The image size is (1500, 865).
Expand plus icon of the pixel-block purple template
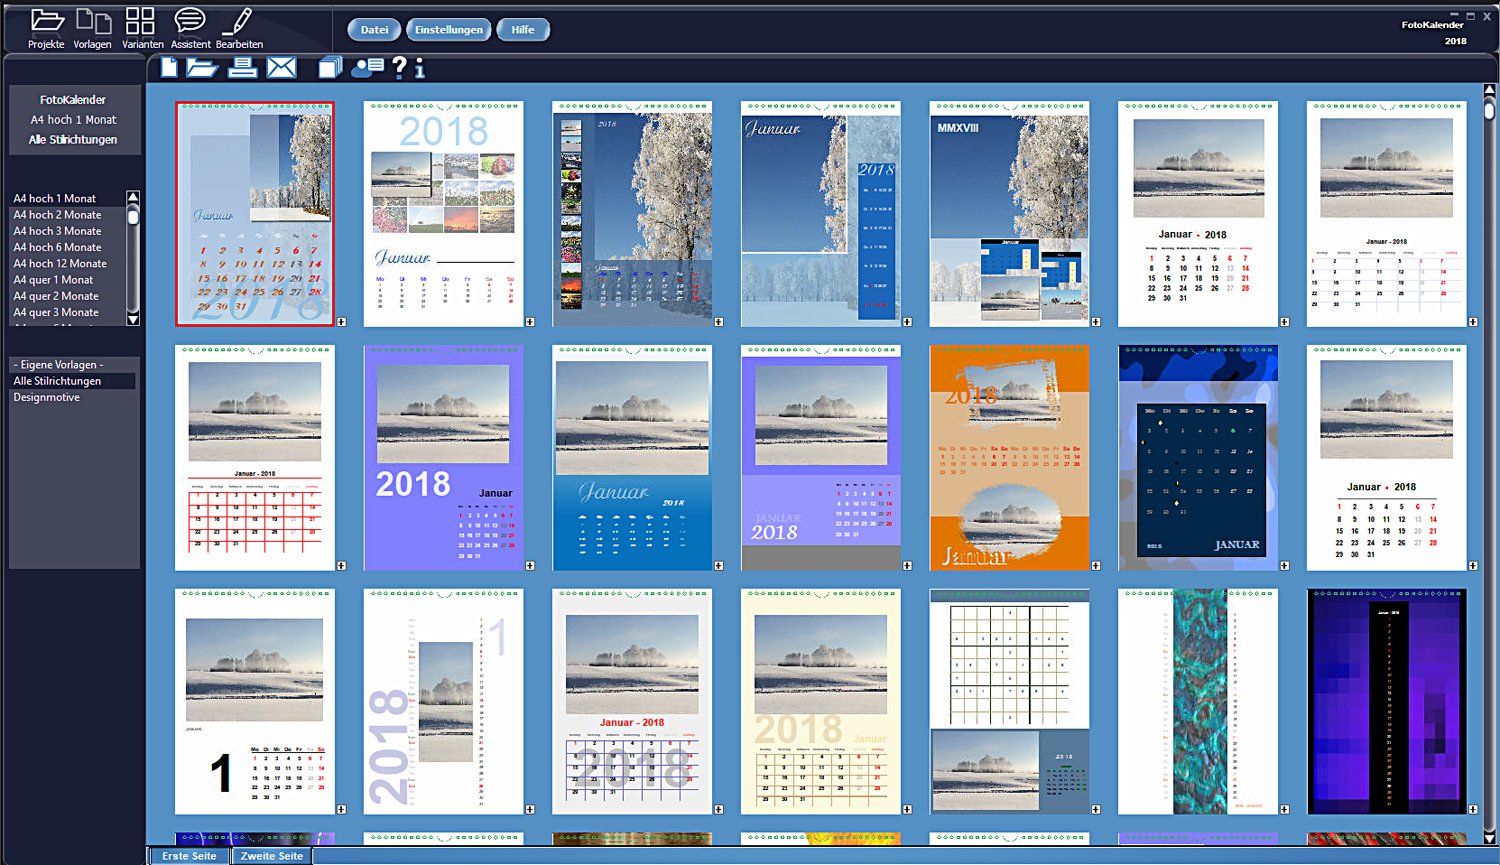click(x=1474, y=810)
